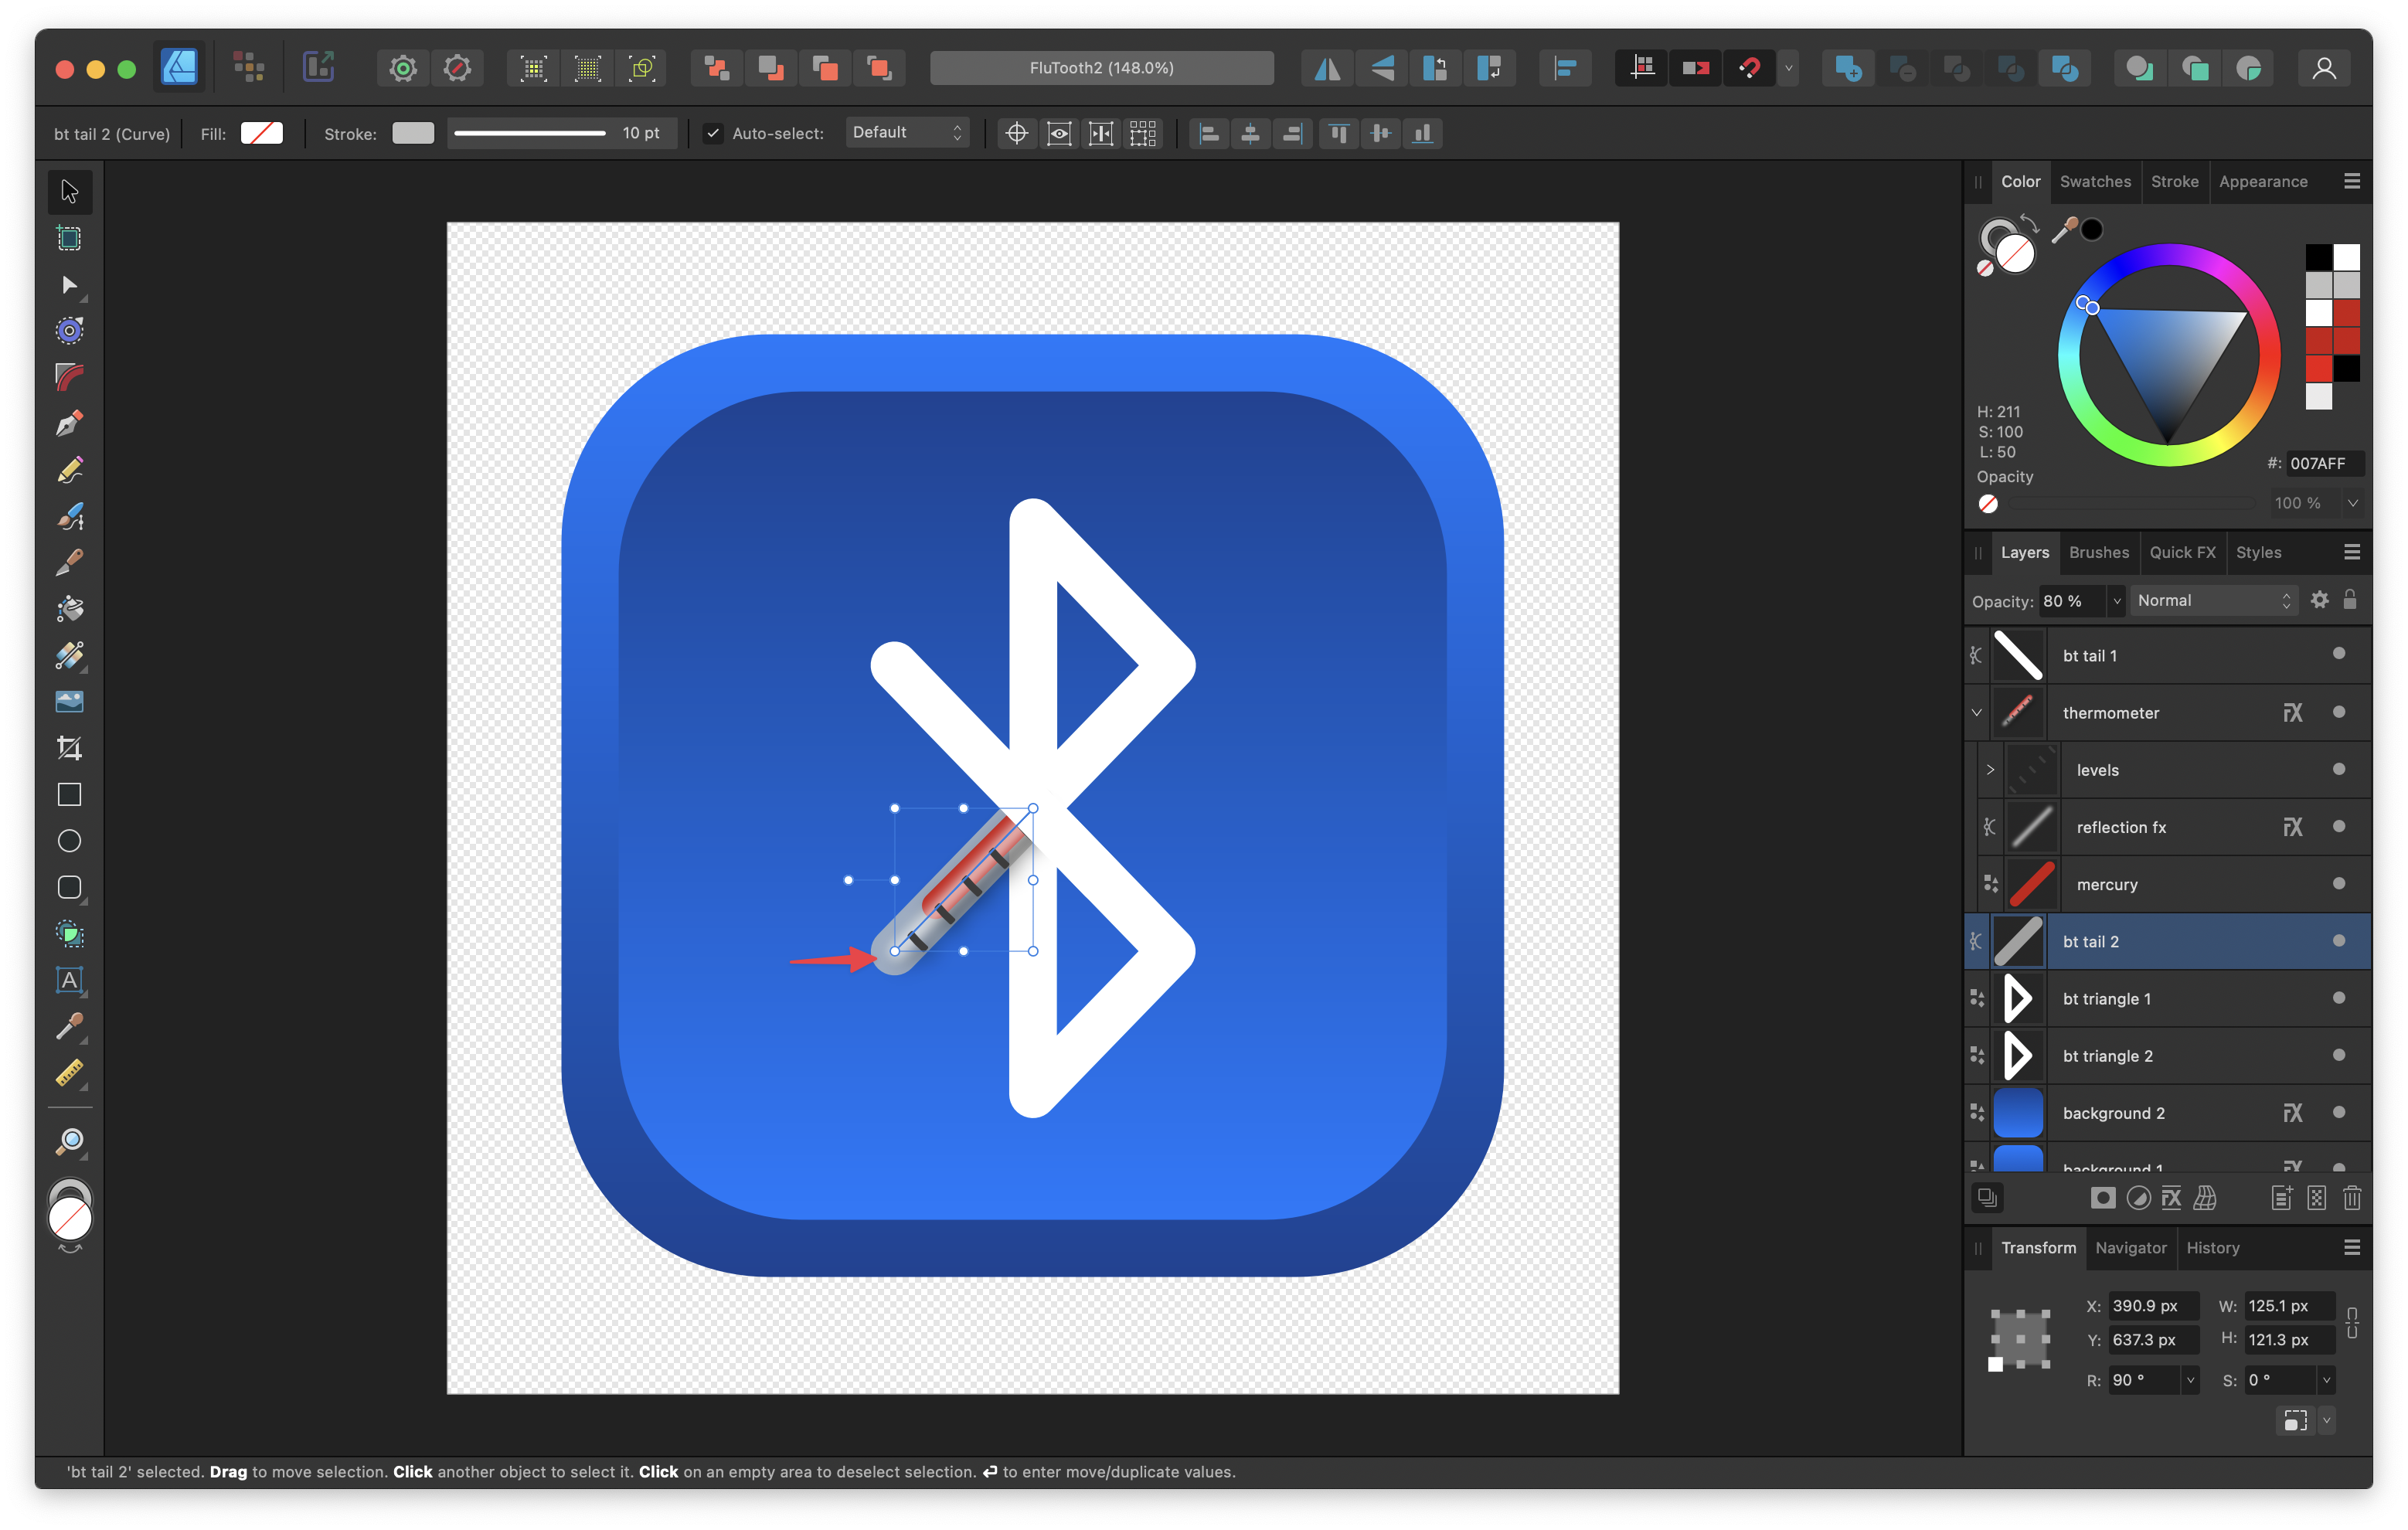2408x1530 pixels.
Task: Switch to the Brushes tab
Action: 2099,553
